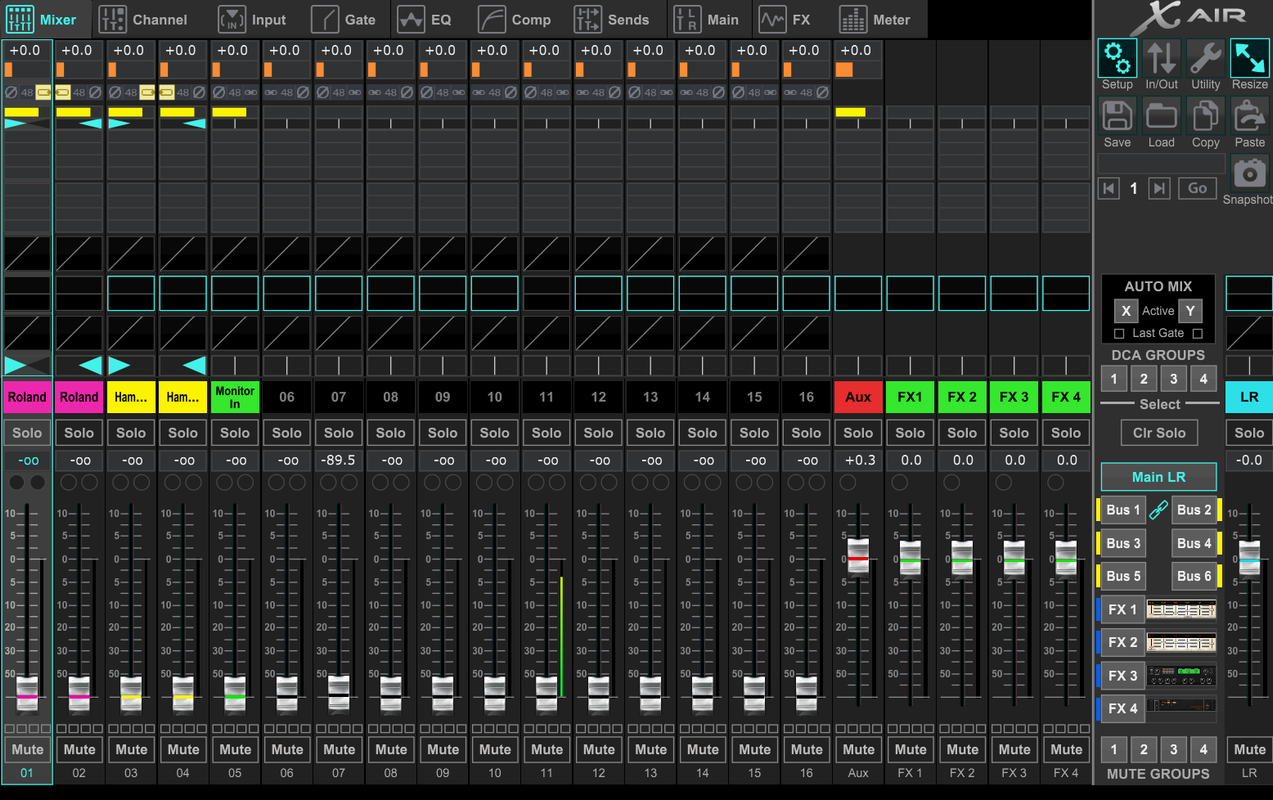The width and height of the screenshot is (1273, 800).
Task: Click the LR main fader handle
Action: 1250,557
